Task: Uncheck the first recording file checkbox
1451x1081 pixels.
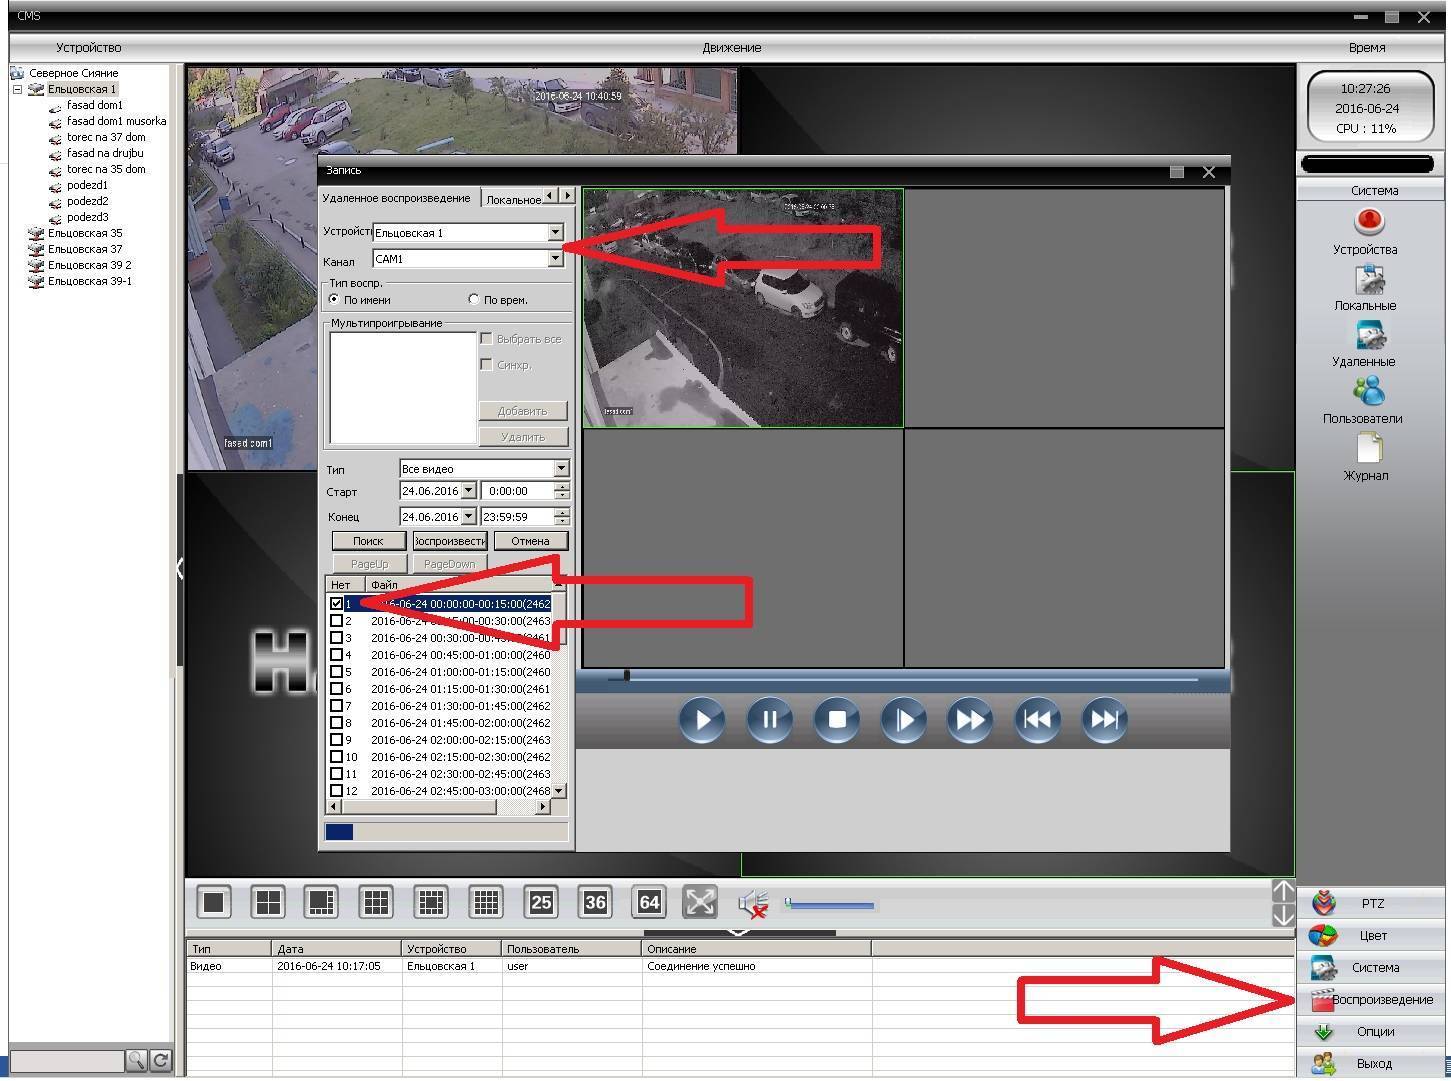Action: 337,604
